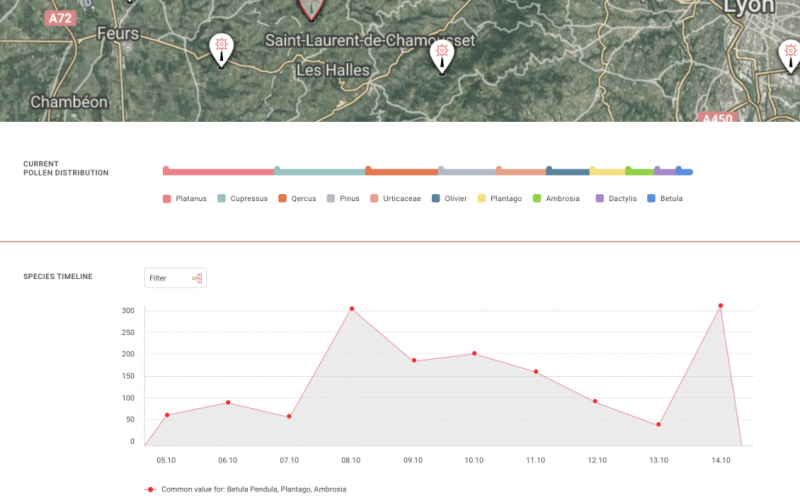
Task: Click the Lyon city label on the map
Action: pos(749,7)
